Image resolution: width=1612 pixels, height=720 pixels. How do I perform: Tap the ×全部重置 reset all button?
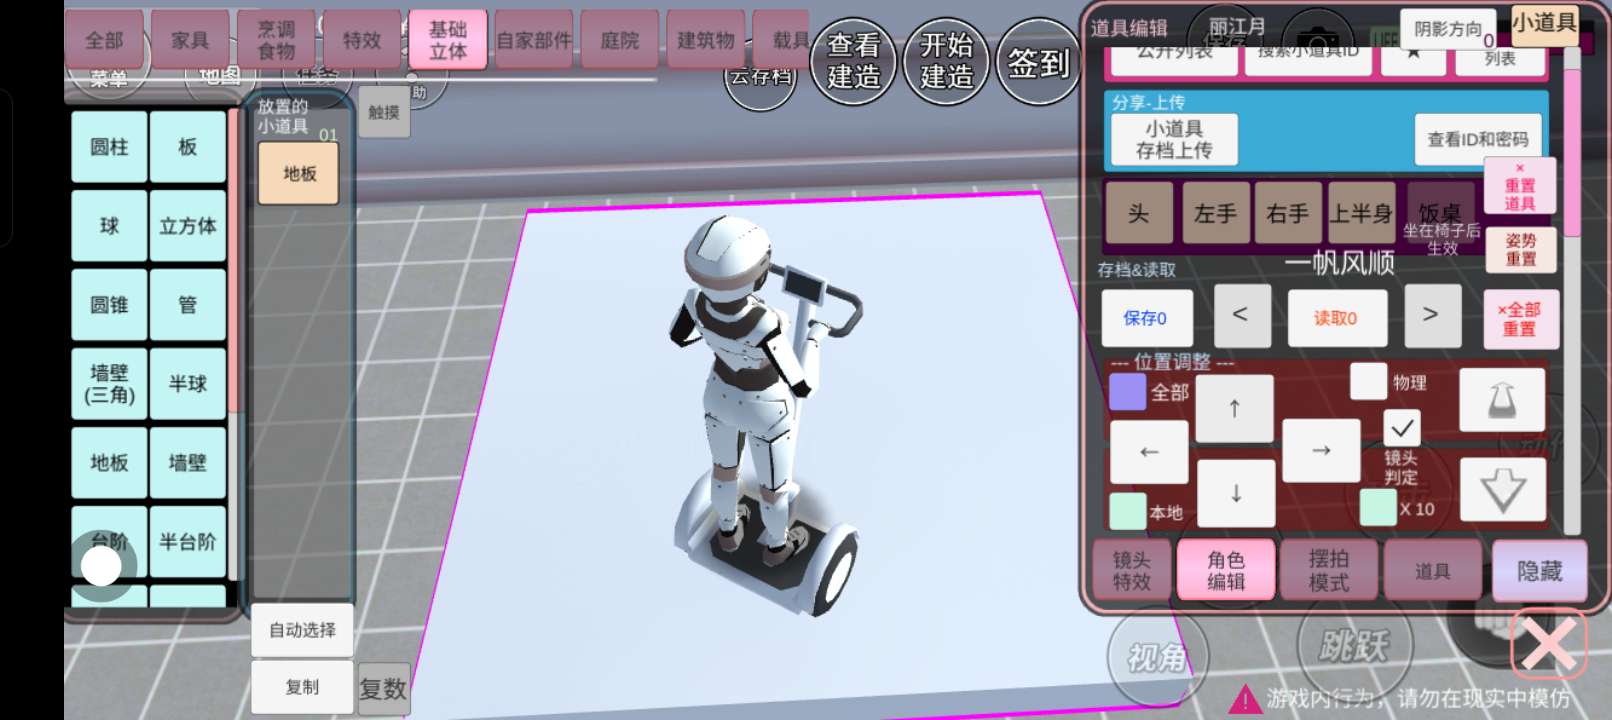click(1519, 318)
